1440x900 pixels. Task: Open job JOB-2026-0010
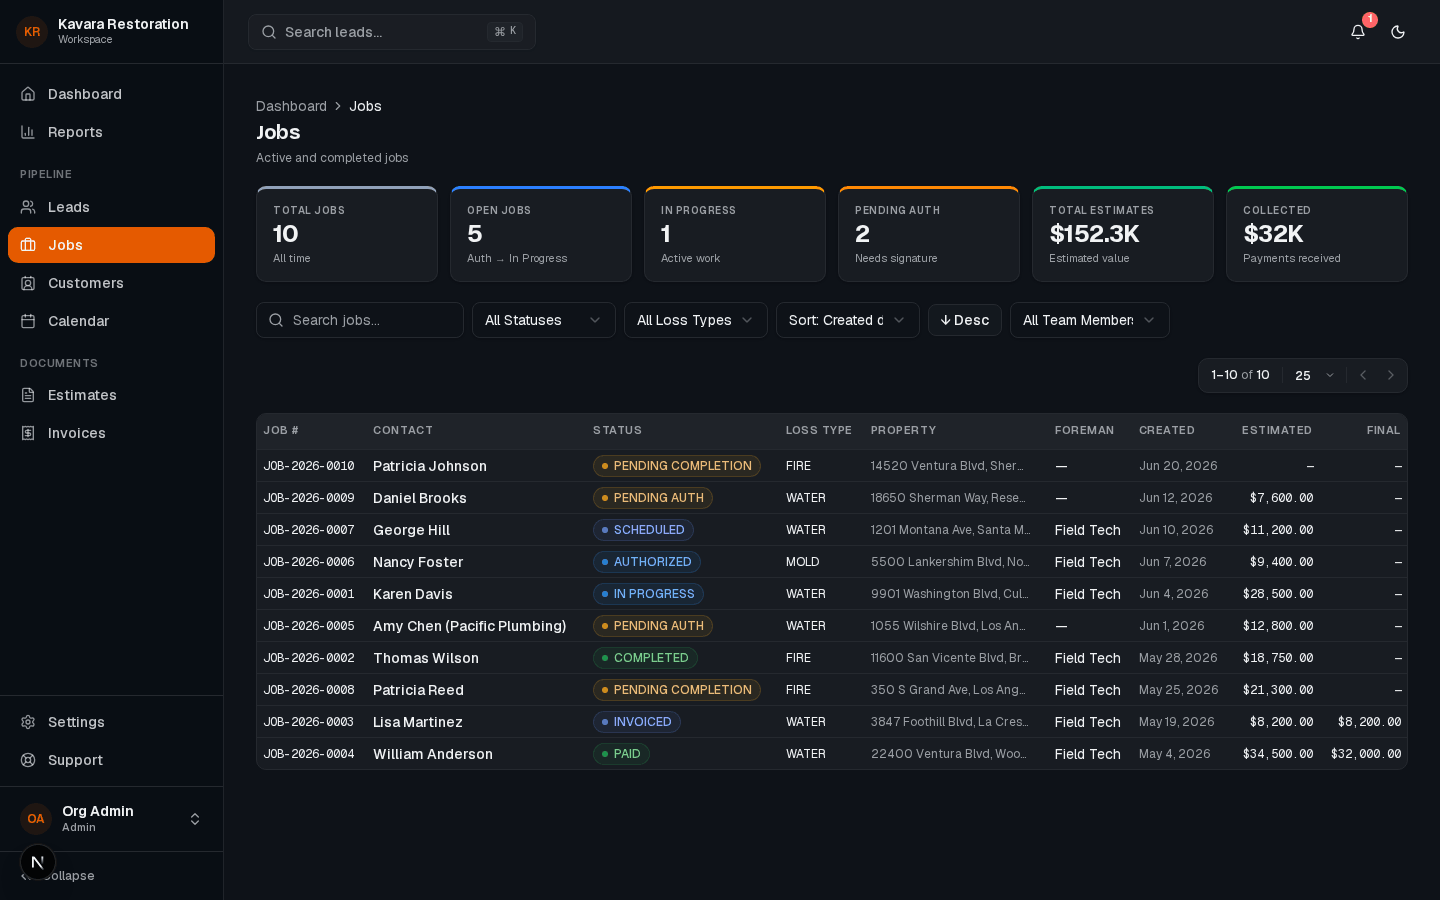(x=309, y=466)
